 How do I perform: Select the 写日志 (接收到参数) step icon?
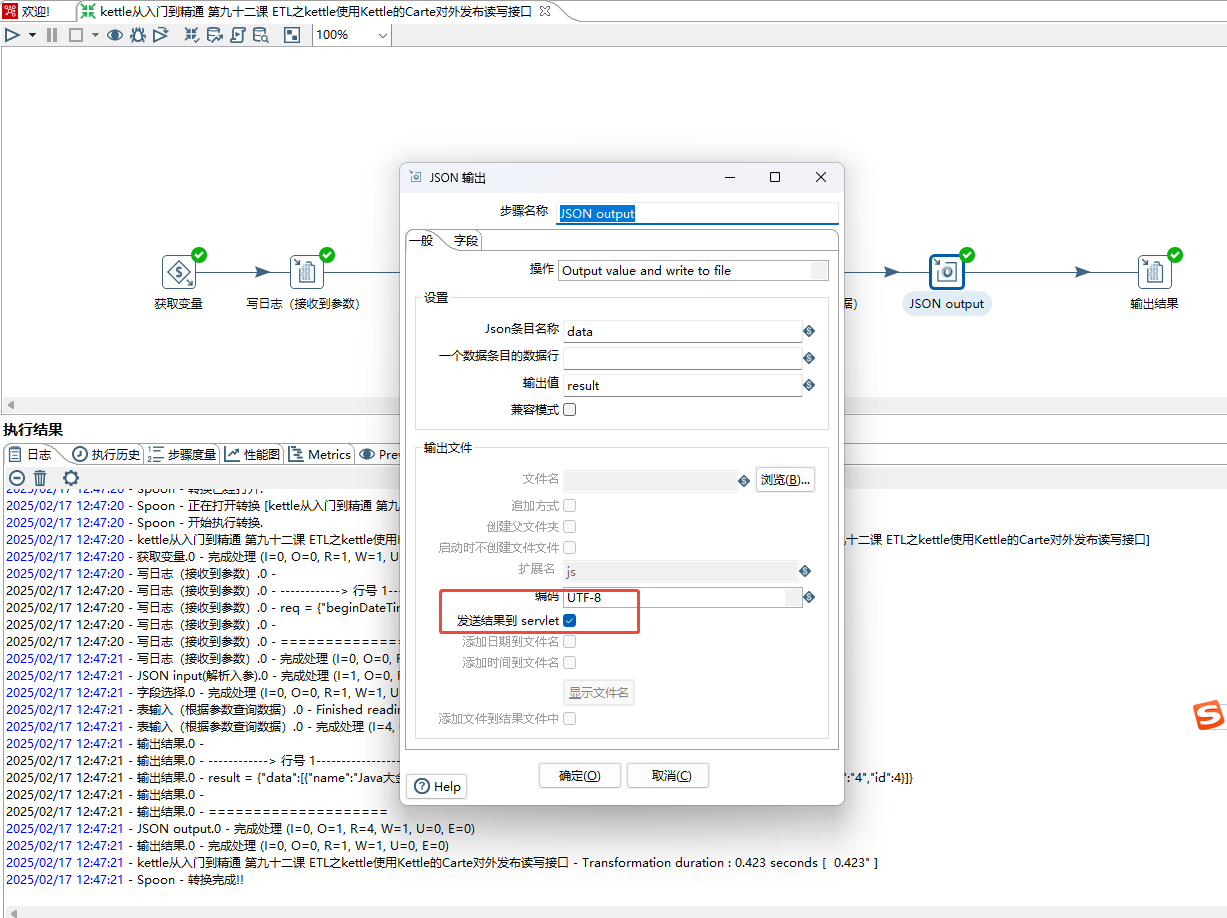(306, 272)
